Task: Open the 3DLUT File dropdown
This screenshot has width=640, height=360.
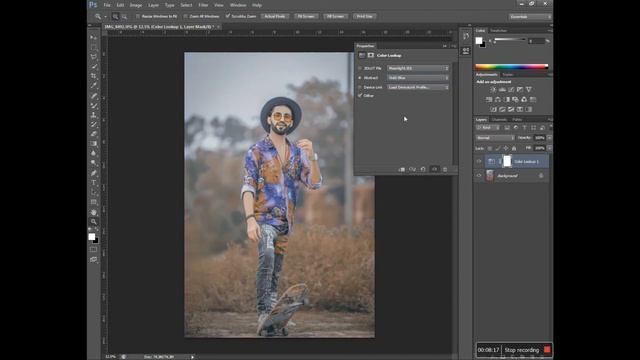Action: click(418, 68)
